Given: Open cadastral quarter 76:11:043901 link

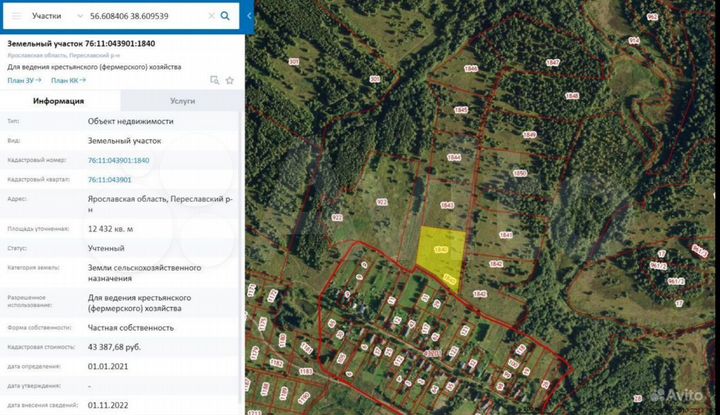Looking at the screenshot, I should pyautogui.click(x=110, y=179).
